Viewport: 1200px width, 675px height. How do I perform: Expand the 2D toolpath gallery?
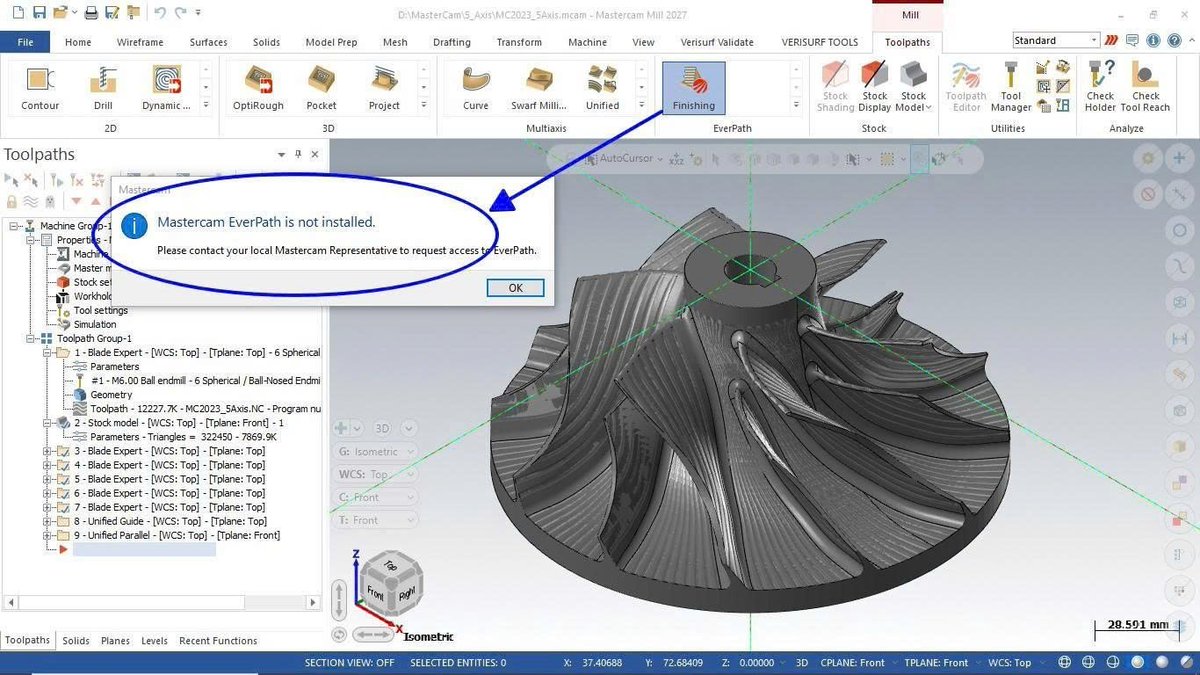tap(206, 105)
